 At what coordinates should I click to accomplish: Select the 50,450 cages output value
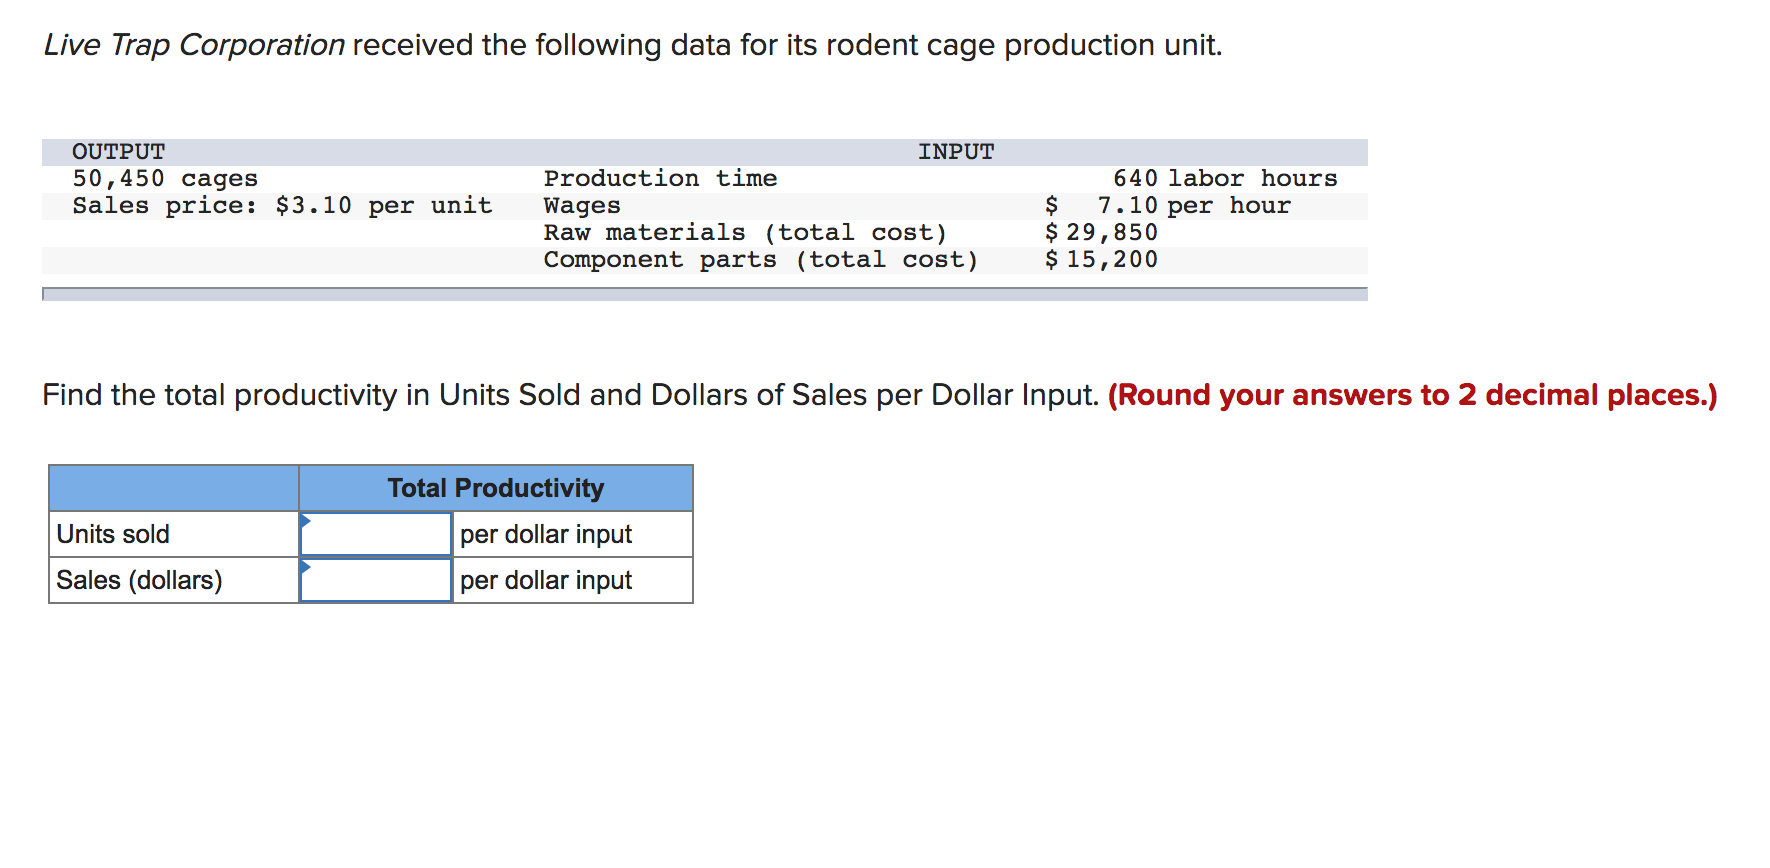163,178
